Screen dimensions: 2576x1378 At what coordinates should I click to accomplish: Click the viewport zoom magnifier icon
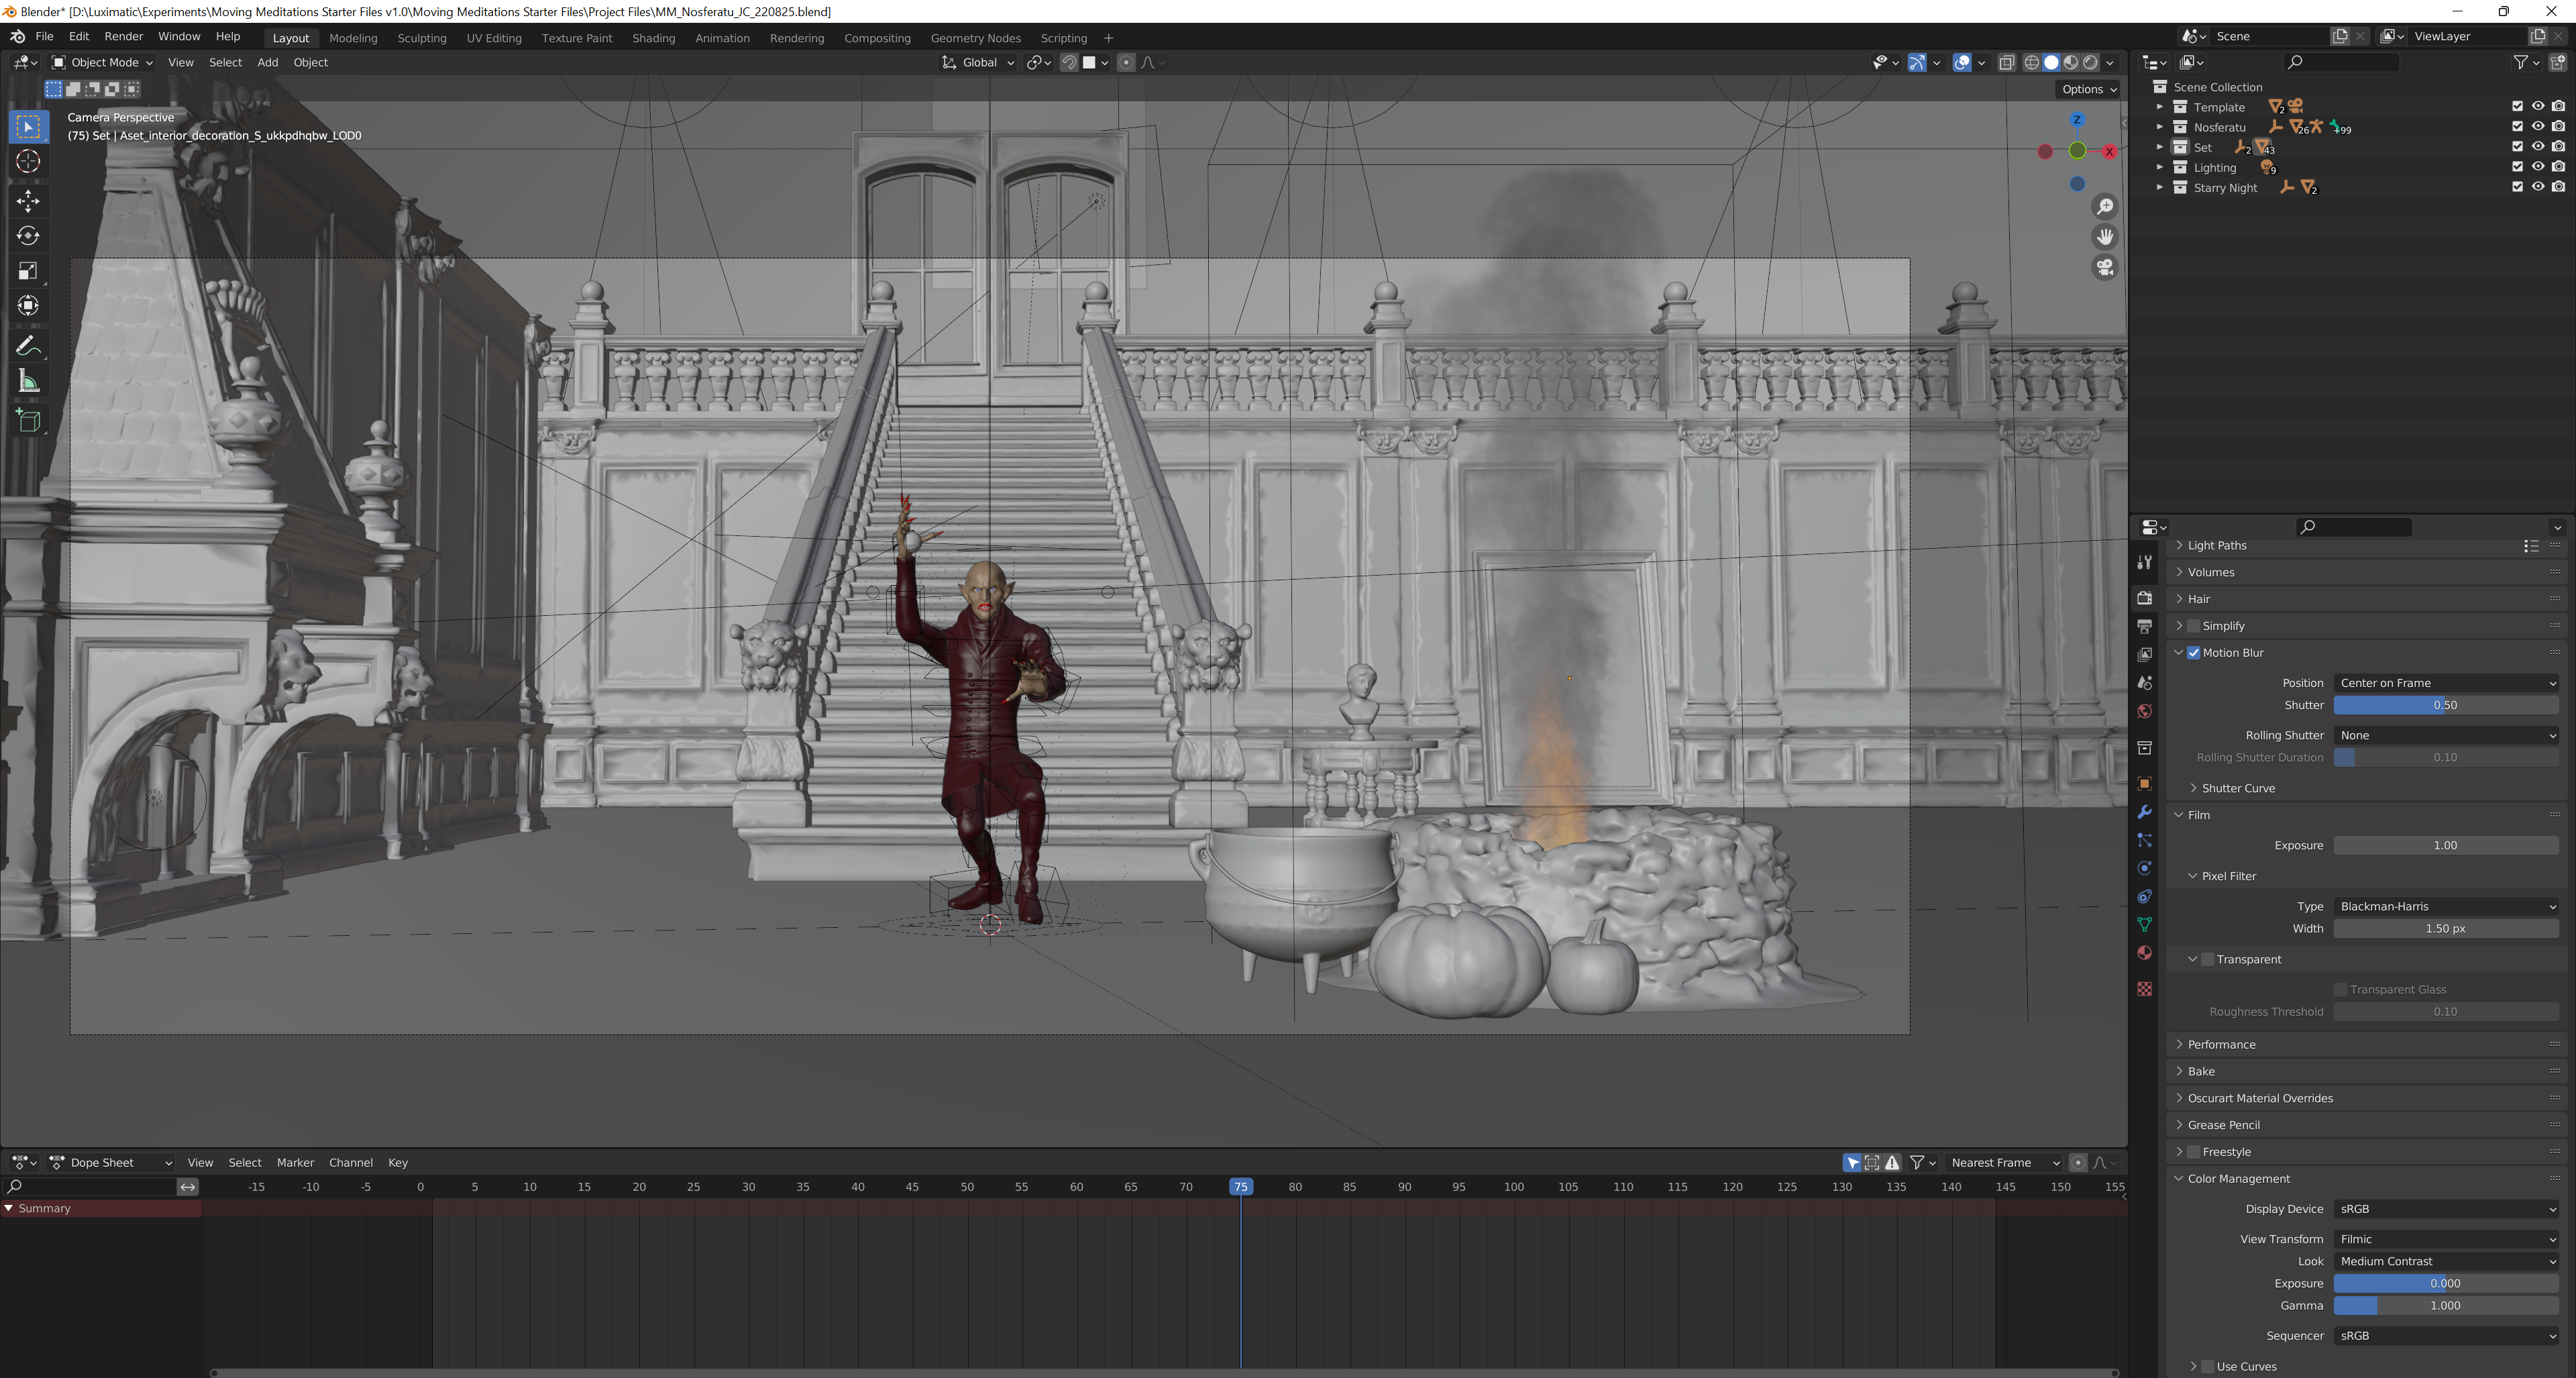(x=2105, y=206)
